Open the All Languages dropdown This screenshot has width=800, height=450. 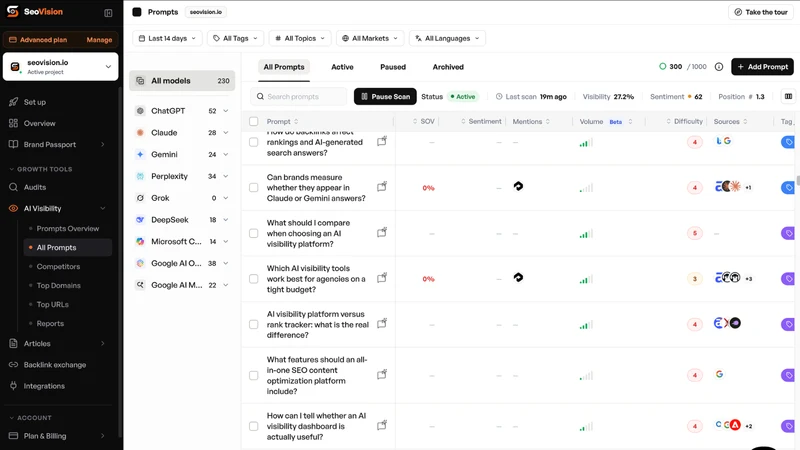(447, 38)
